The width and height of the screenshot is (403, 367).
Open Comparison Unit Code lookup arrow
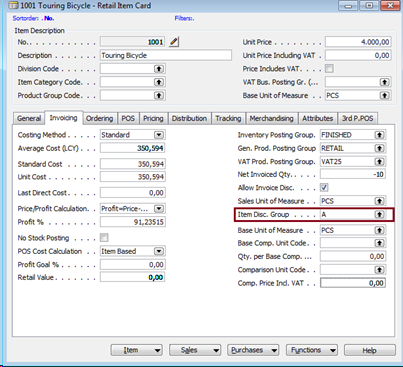click(x=379, y=270)
